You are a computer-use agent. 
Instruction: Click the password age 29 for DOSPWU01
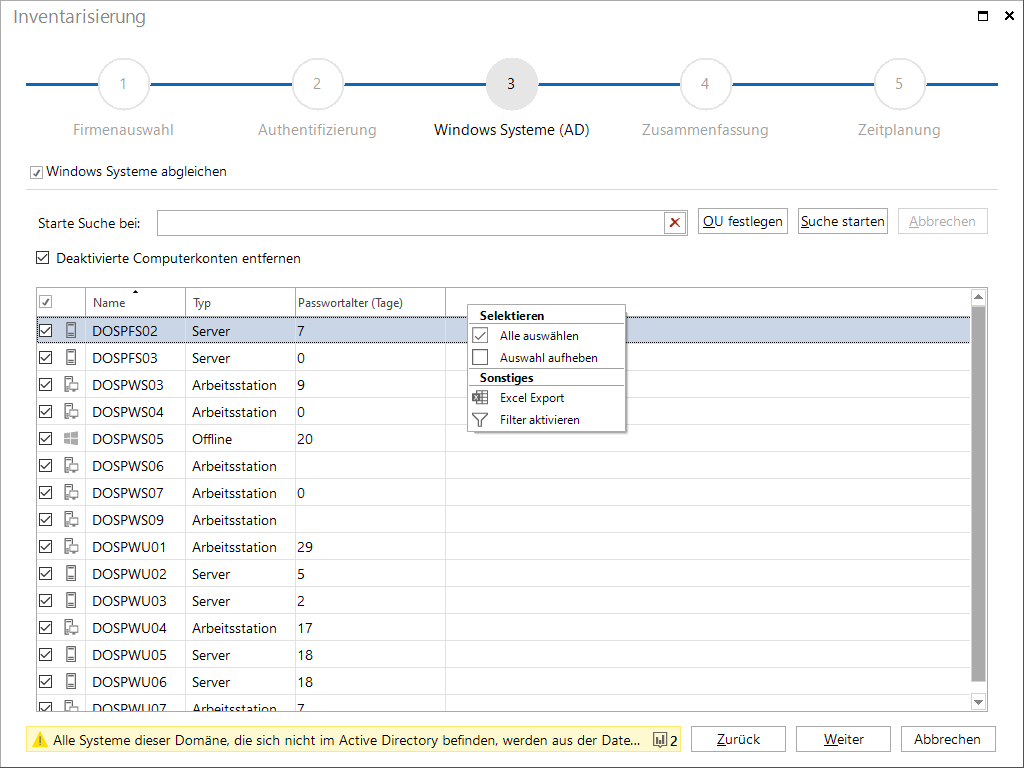point(370,547)
